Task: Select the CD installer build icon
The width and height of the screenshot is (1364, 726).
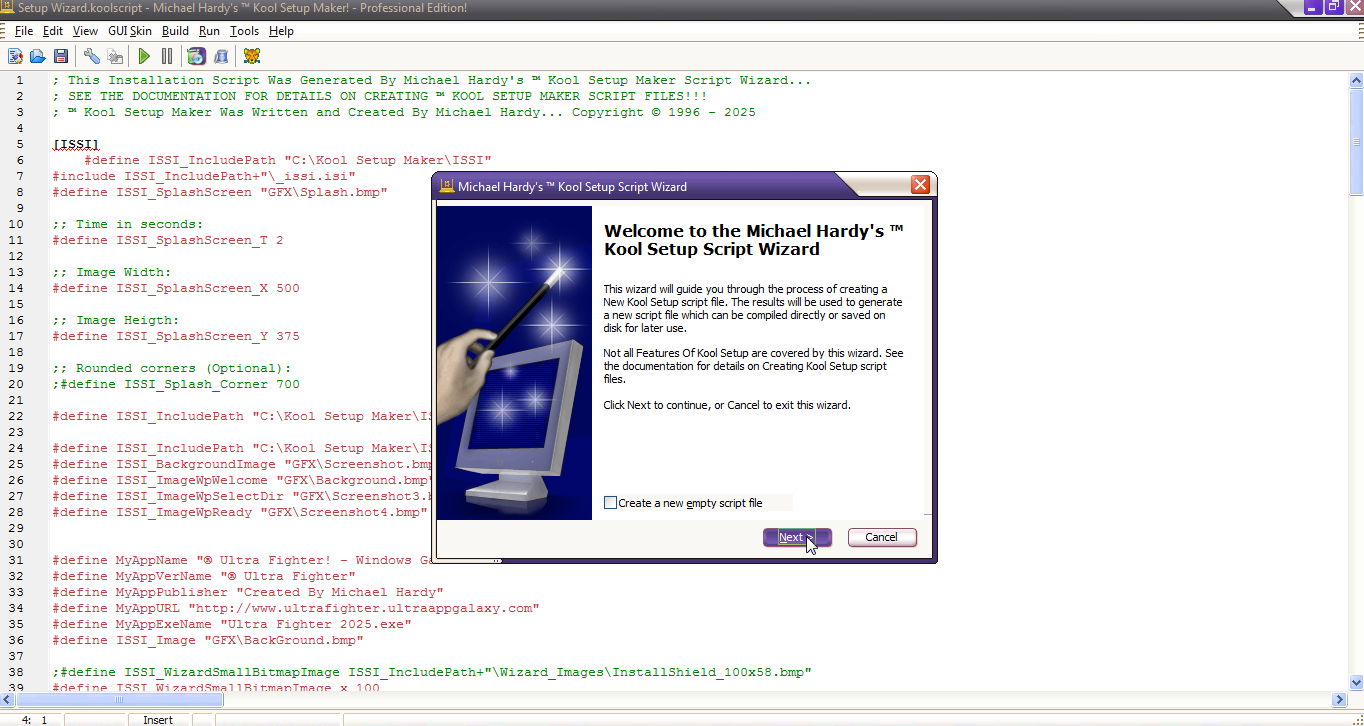Action: click(x=196, y=56)
